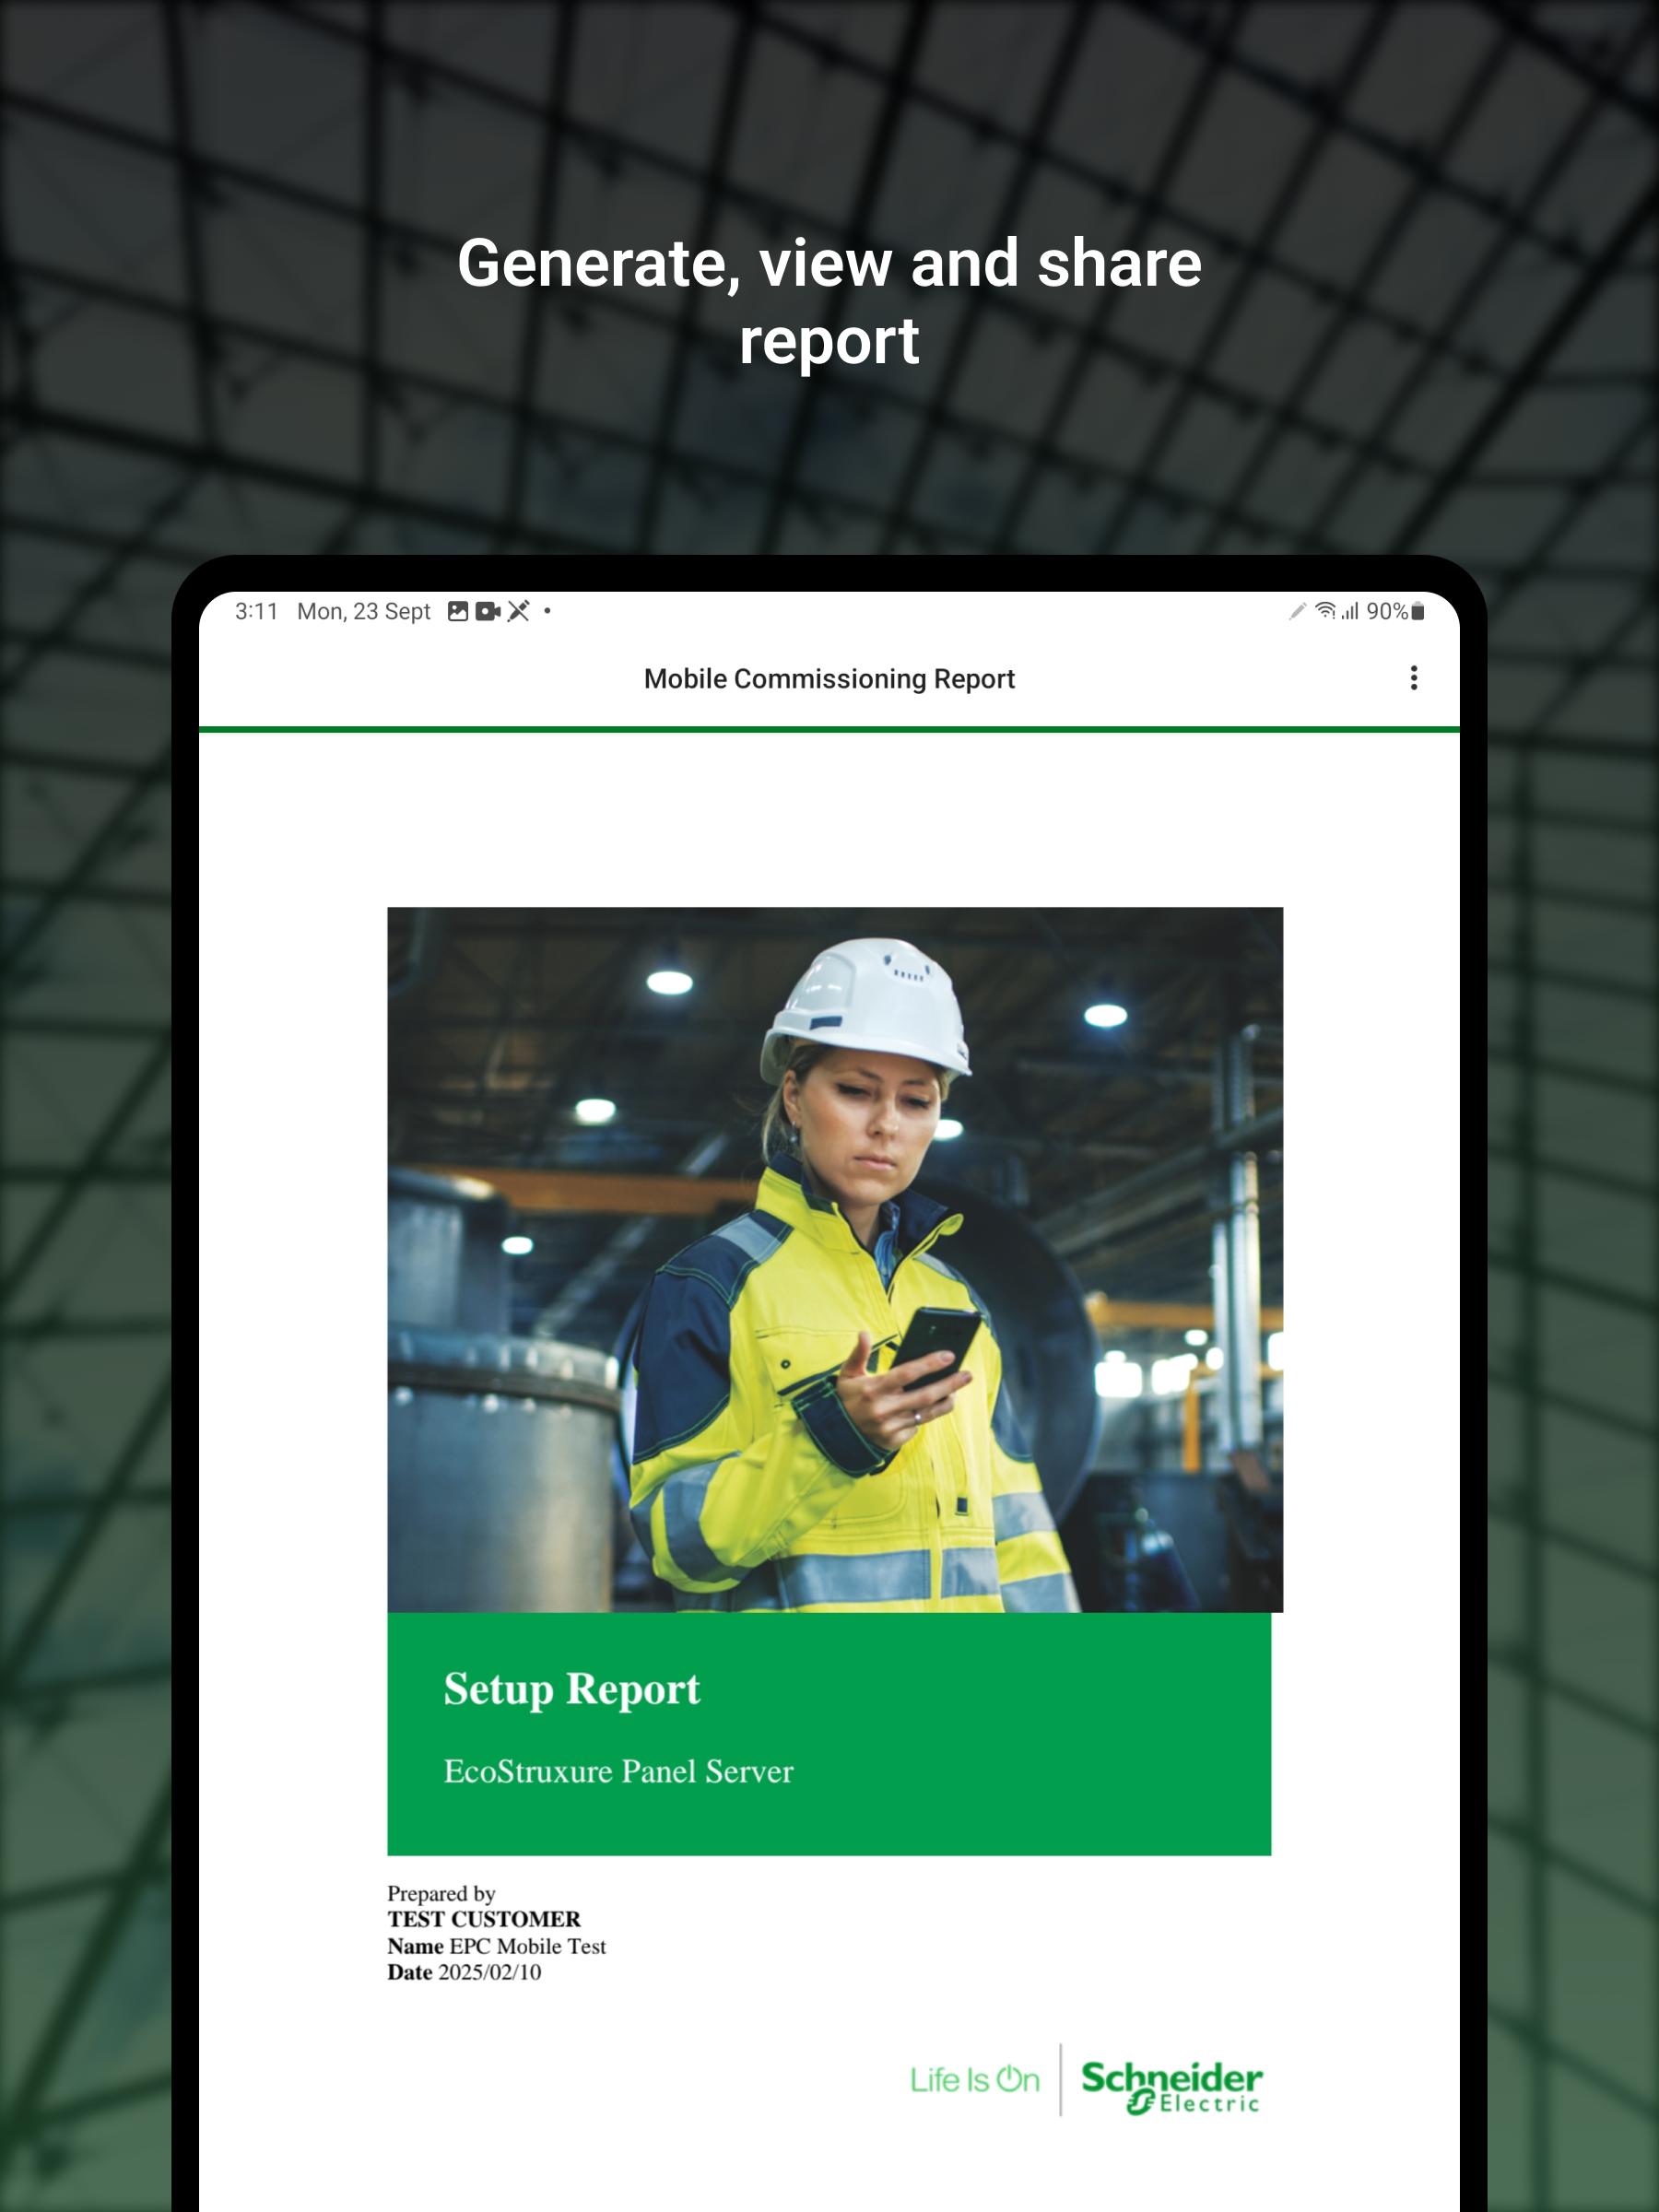Screen dimensions: 1659x2212
Task: Tap the report cover photo of worker
Action: 835,1260
